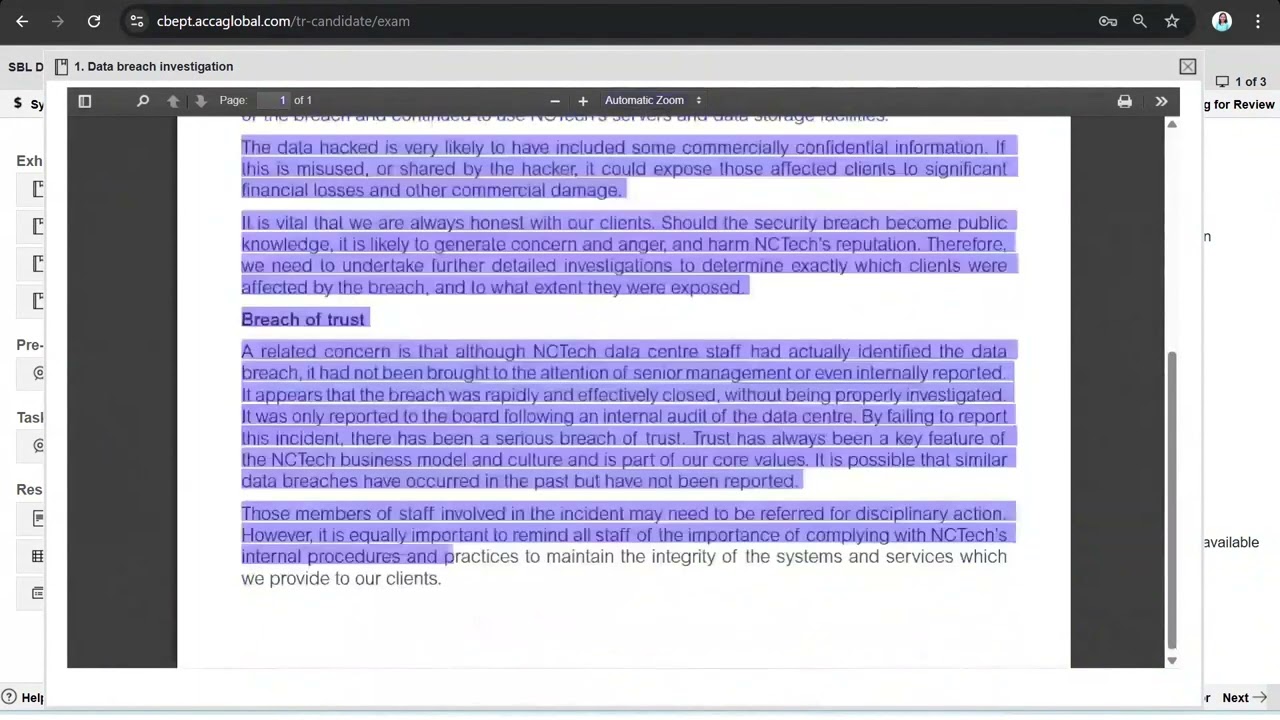The image size is (1280, 720).
Task: Close the Data breach investigation exhibit
Action: pos(1188,67)
